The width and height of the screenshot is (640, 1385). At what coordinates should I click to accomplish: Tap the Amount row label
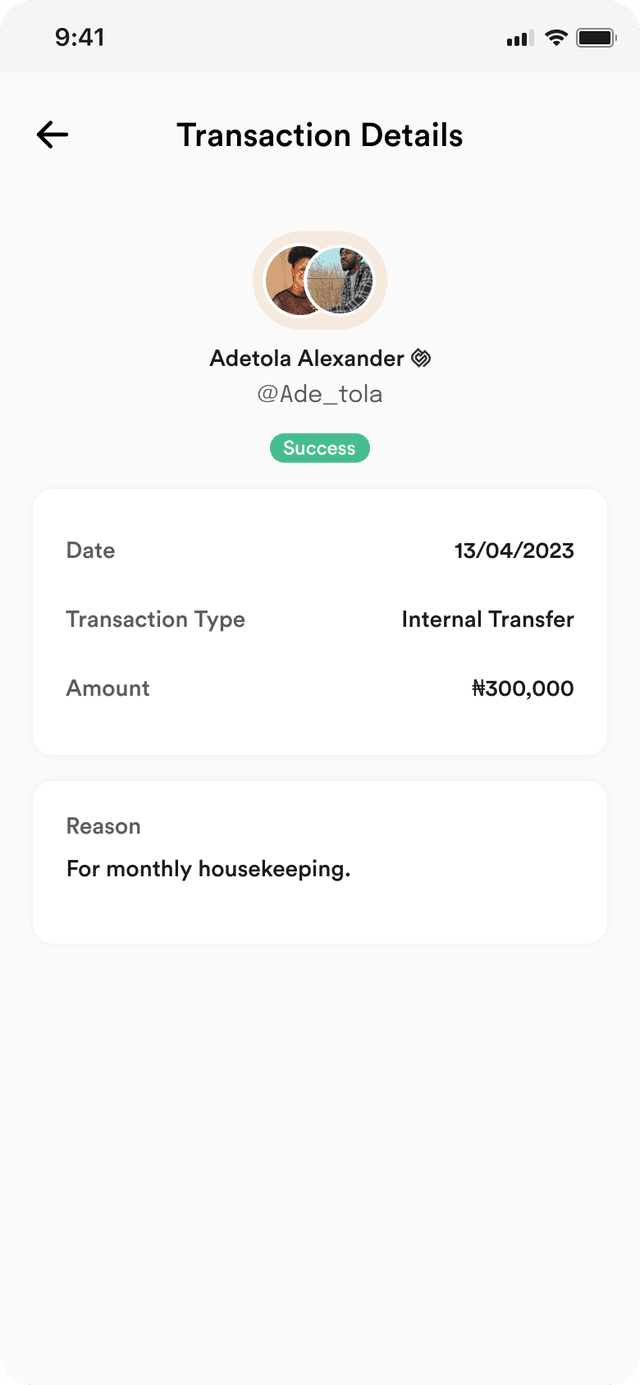click(108, 688)
